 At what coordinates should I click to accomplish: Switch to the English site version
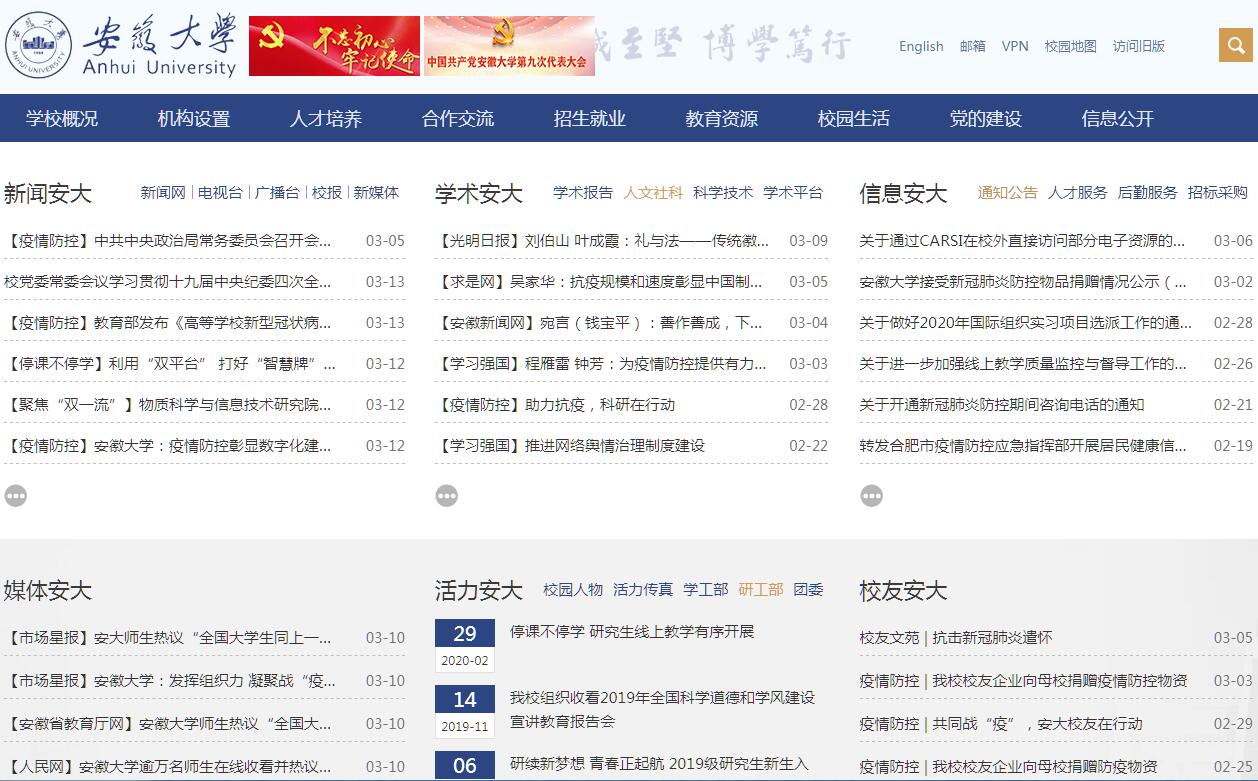921,46
